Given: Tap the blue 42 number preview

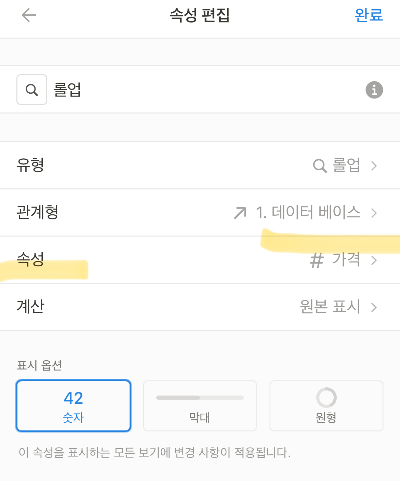Looking at the screenshot, I should (x=73, y=398).
